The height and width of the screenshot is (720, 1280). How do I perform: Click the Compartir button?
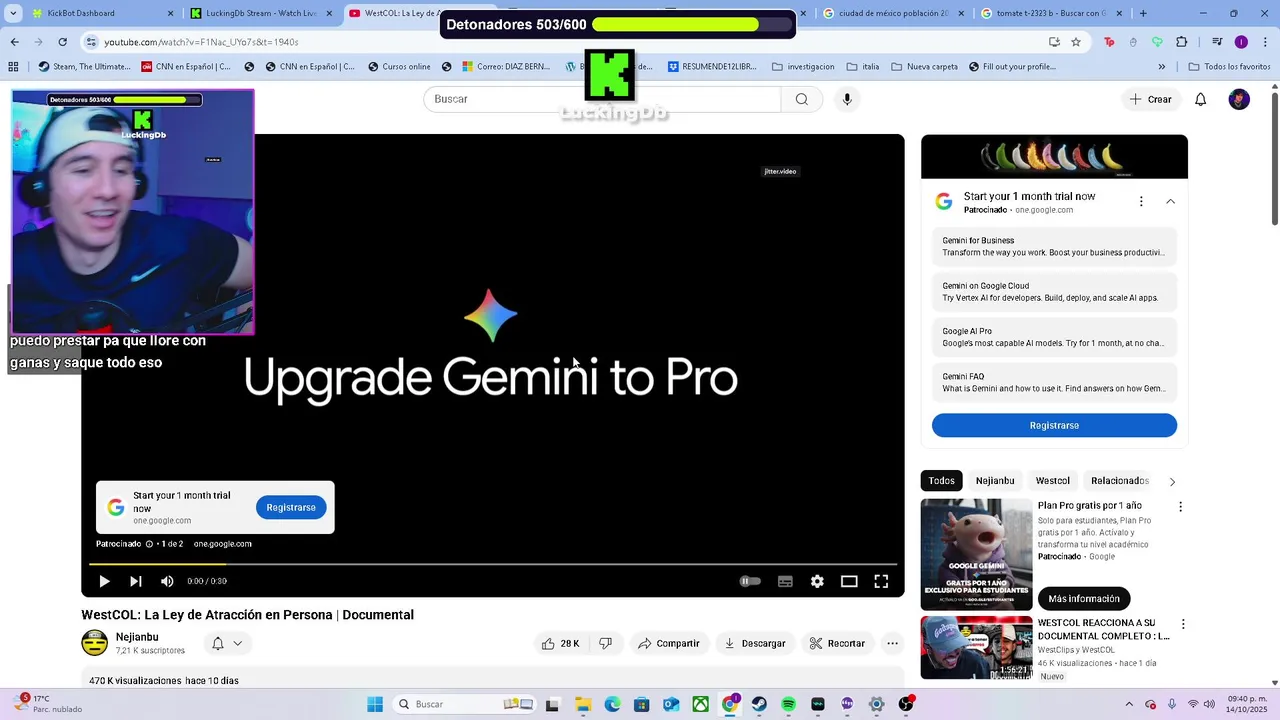668,643
